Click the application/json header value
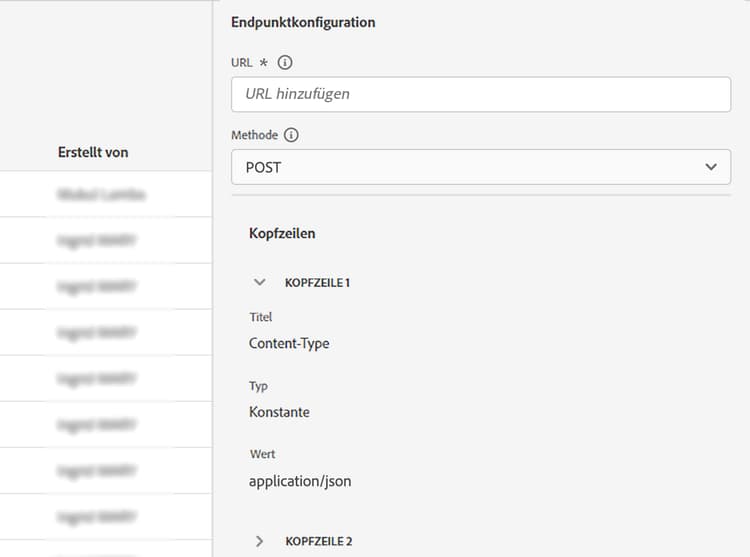750x557 pixels. tap(300, 480)
